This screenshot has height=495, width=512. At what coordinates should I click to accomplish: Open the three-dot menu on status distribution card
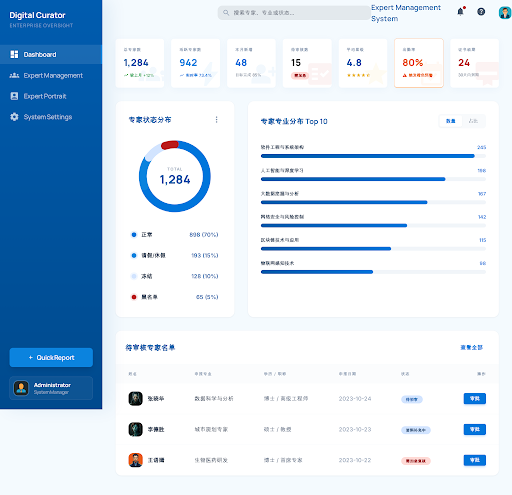(217, 120)
